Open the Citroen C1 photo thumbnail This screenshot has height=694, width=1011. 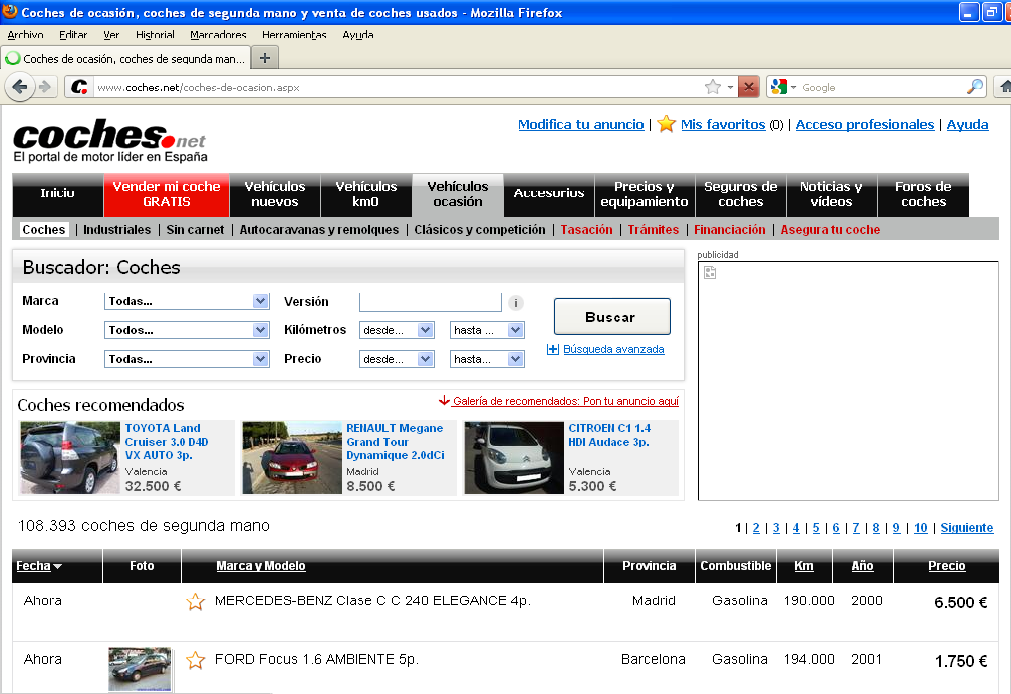coord(514,458)
